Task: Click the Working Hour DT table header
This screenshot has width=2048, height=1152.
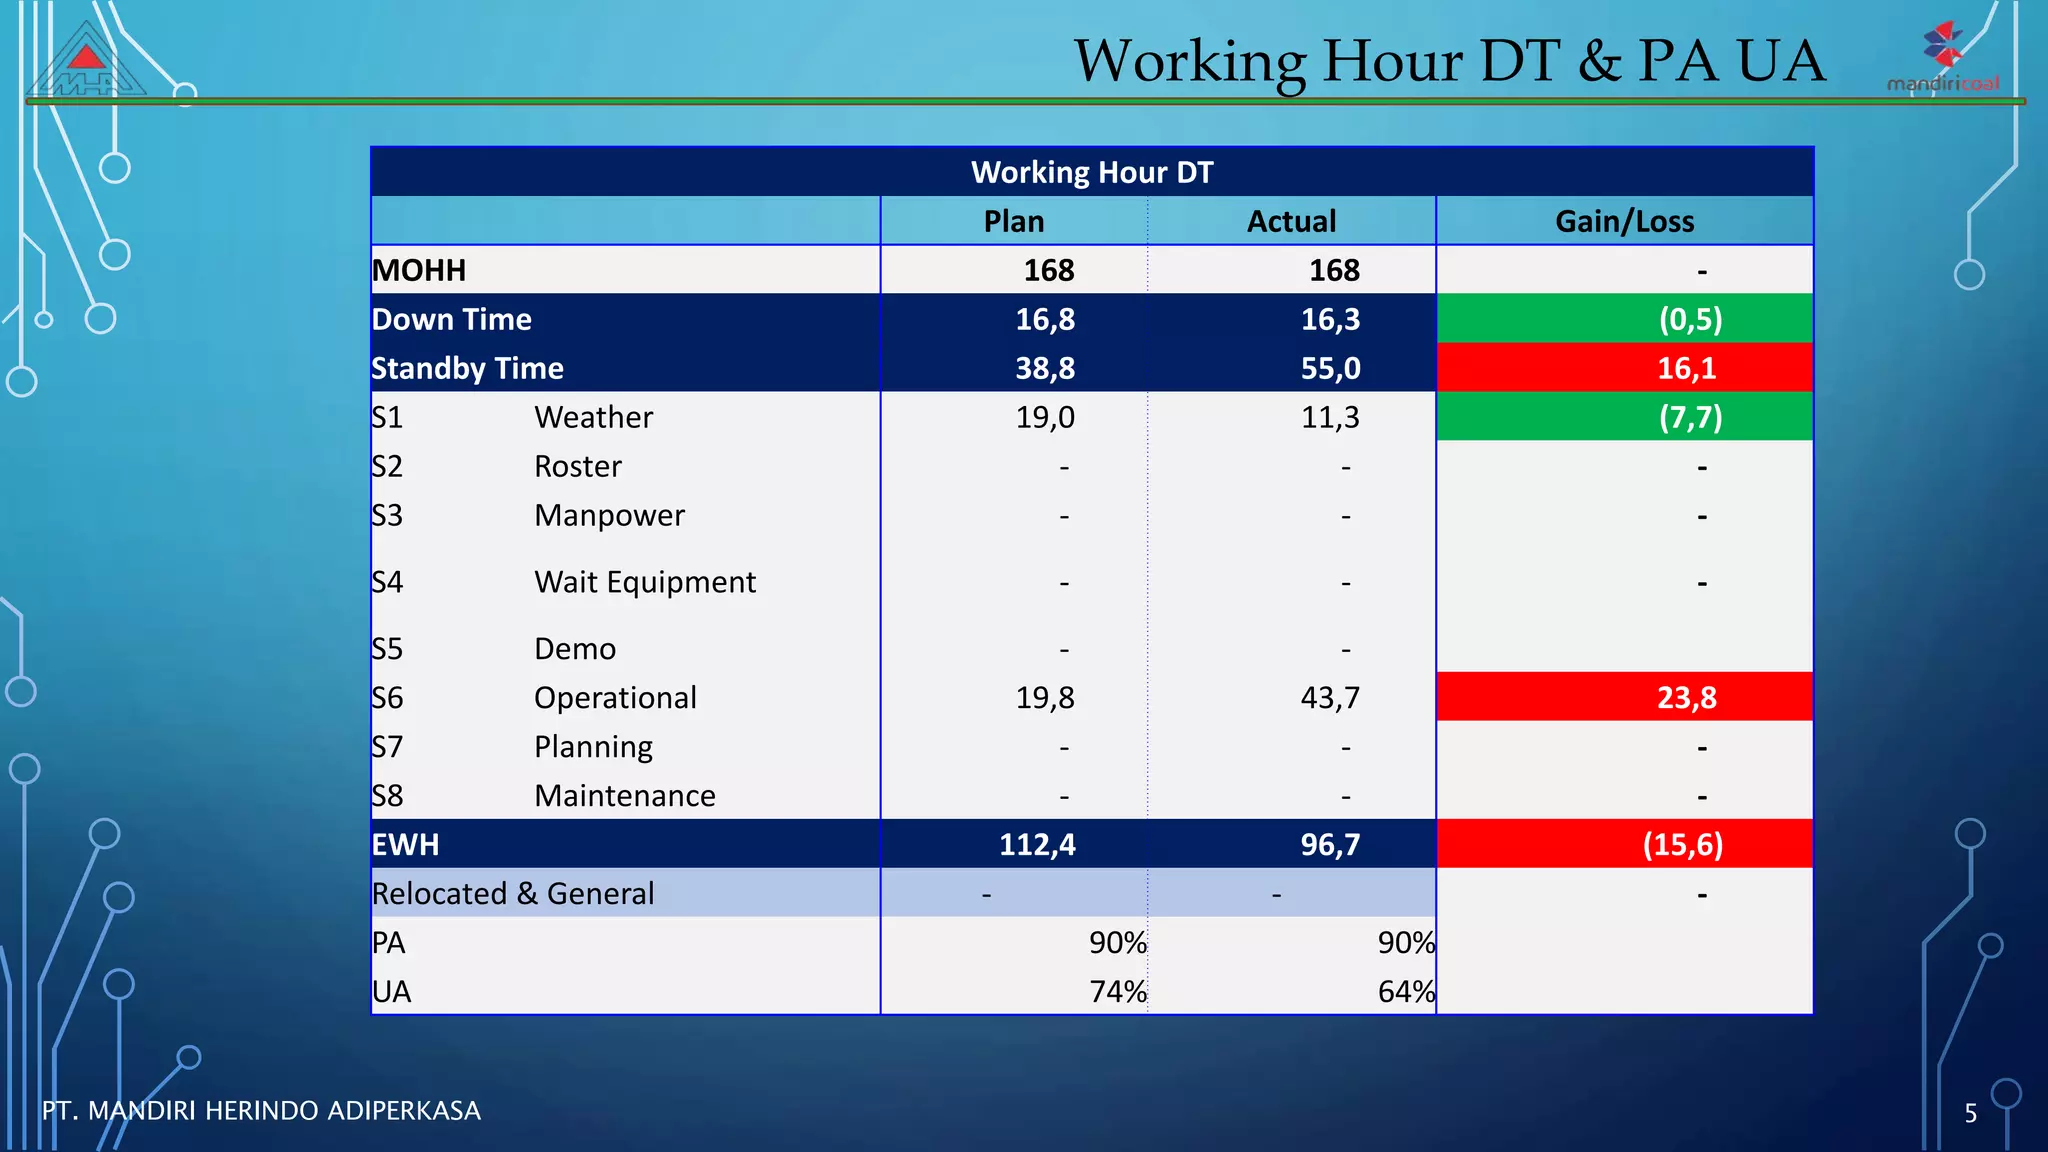Action: (x=1091, y=172)
